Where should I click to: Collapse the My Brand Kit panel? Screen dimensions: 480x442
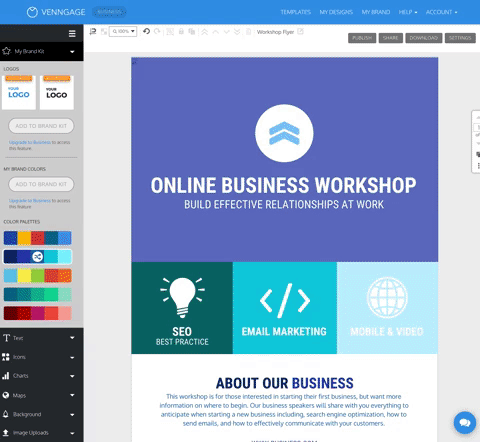pos(72,52)
